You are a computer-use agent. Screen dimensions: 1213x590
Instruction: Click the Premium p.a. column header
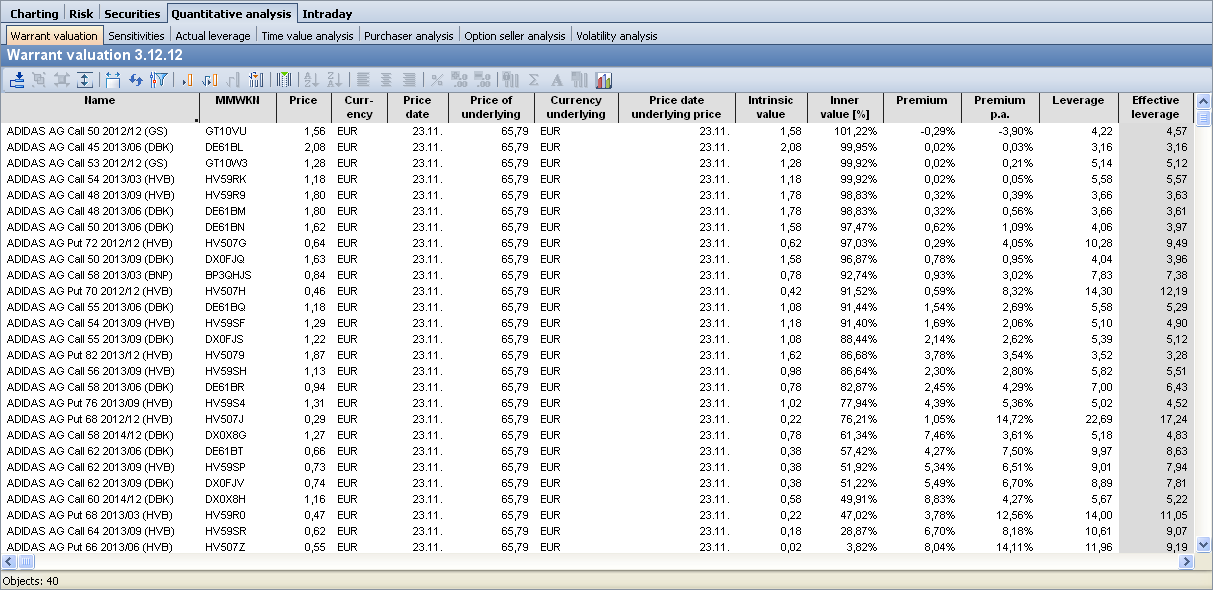999,107
